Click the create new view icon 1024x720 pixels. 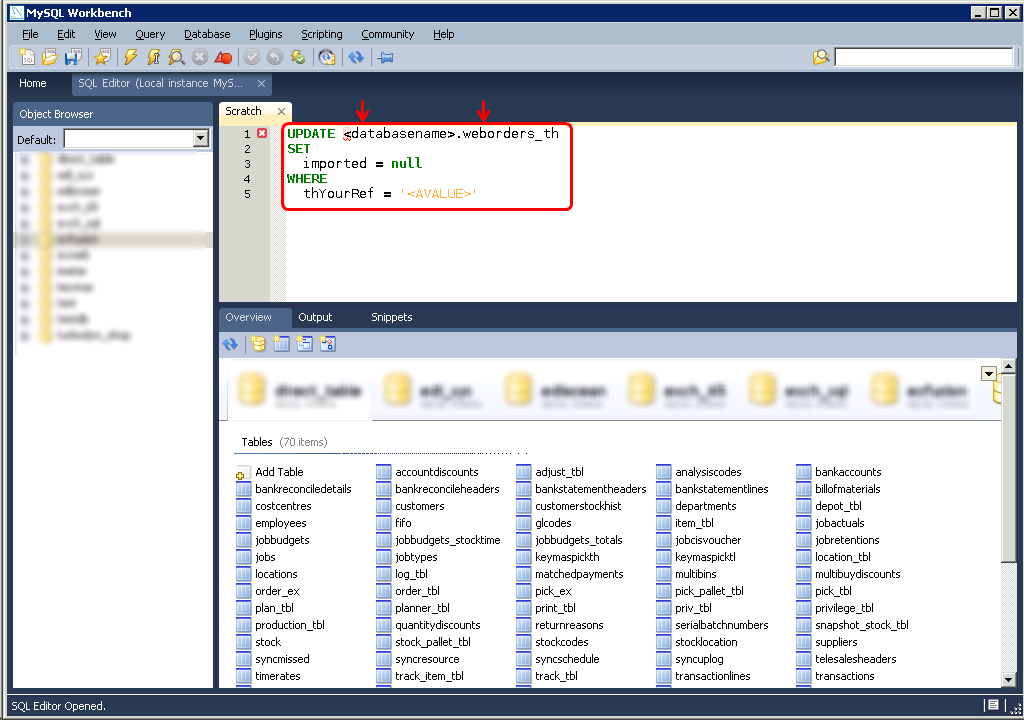pyautogui.click(x=304, y=344)
